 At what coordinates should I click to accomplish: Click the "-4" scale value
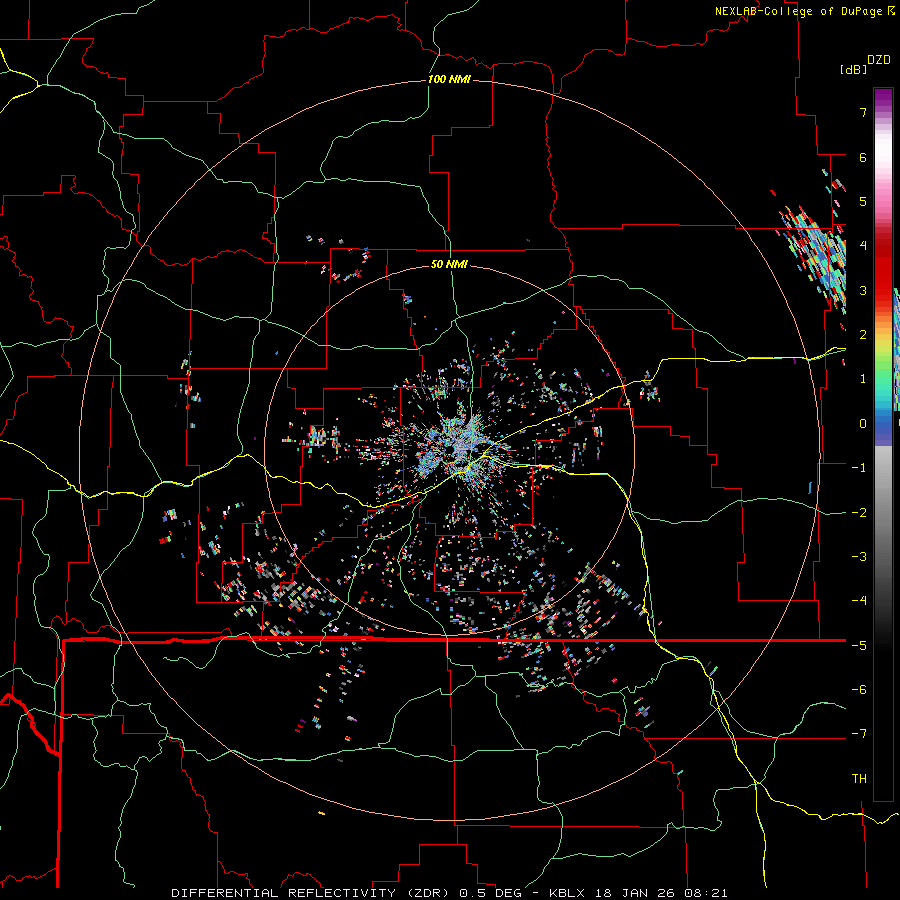pos(859,601)
